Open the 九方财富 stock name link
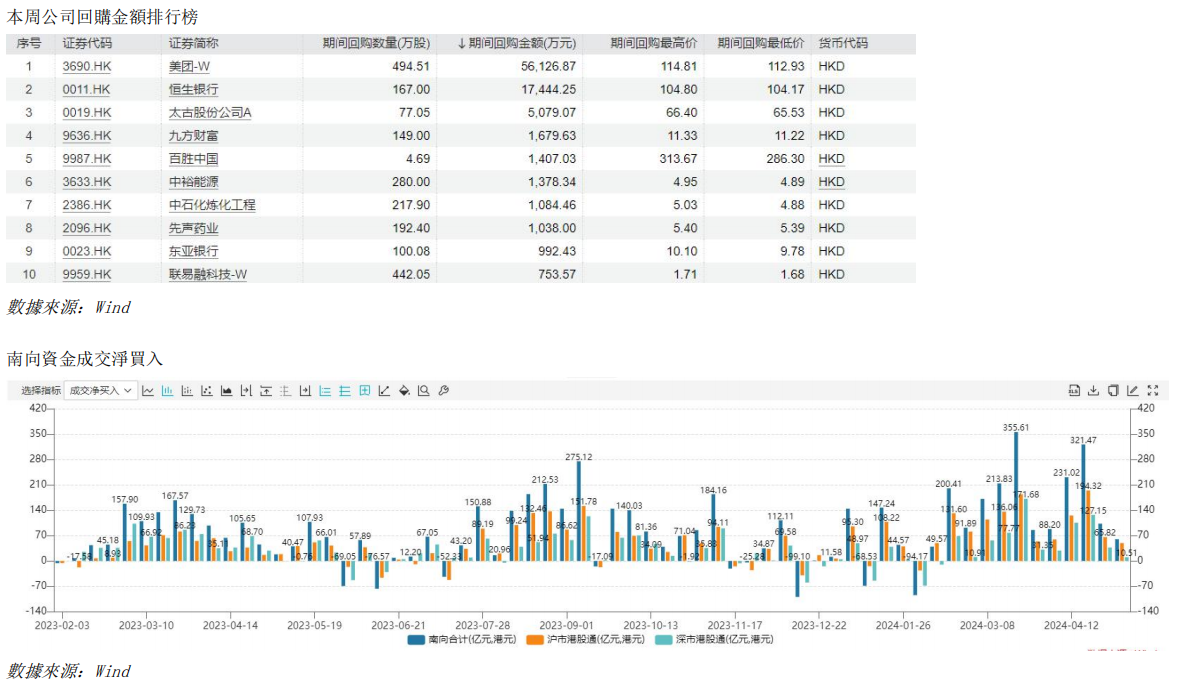The image size is (1179, 700). click(x=193, y=136)
